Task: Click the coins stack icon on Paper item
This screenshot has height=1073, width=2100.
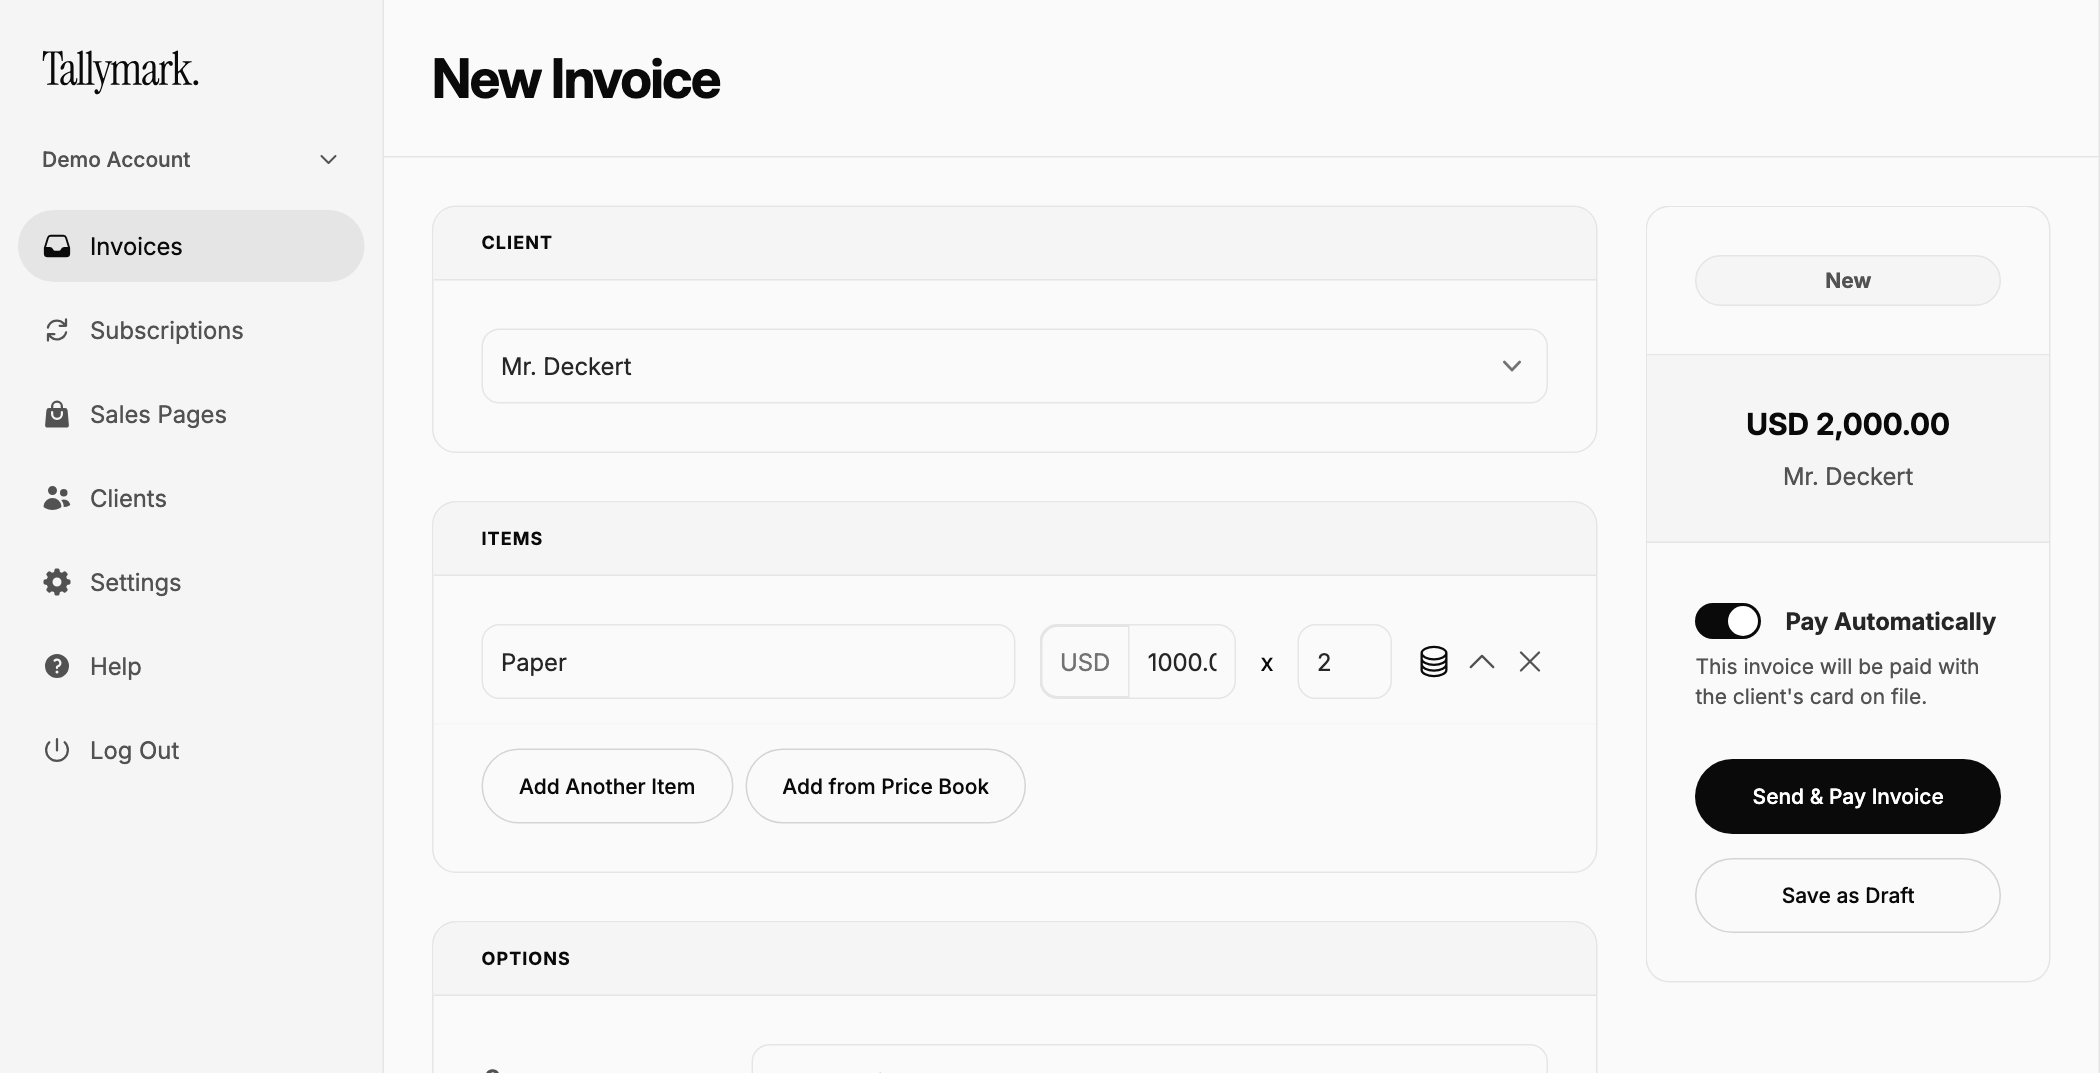Action: pos(1434,662)
